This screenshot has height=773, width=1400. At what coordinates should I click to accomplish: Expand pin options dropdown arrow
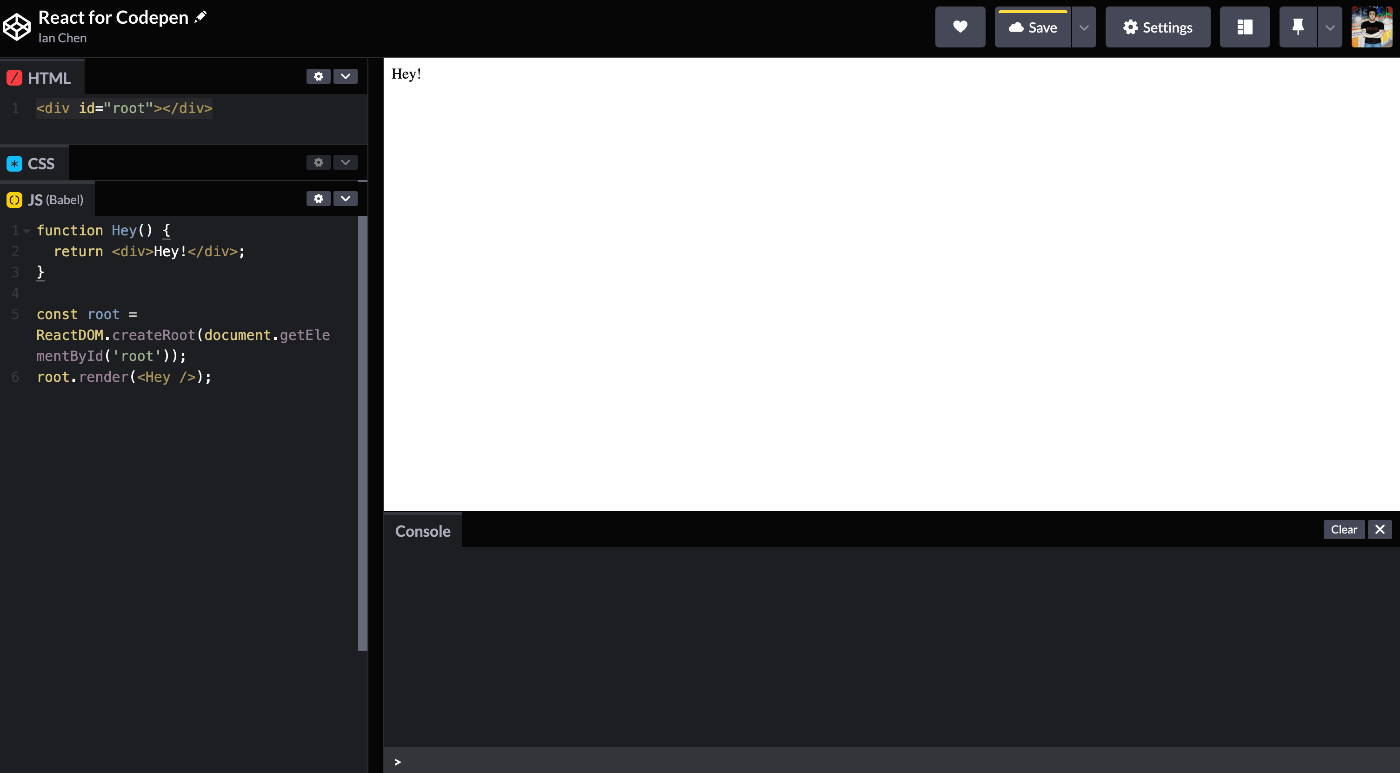[1330, 27]
